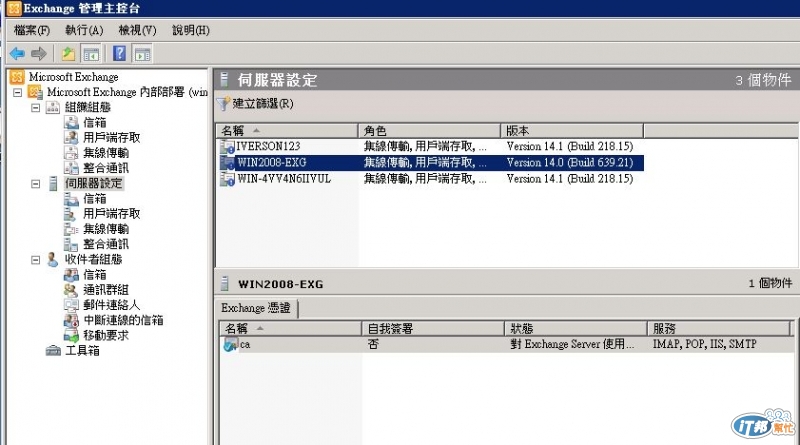This screenshot has width=800, height=445.
Task: Collapse the 組織組態 tree node
Action: [35, 108]
